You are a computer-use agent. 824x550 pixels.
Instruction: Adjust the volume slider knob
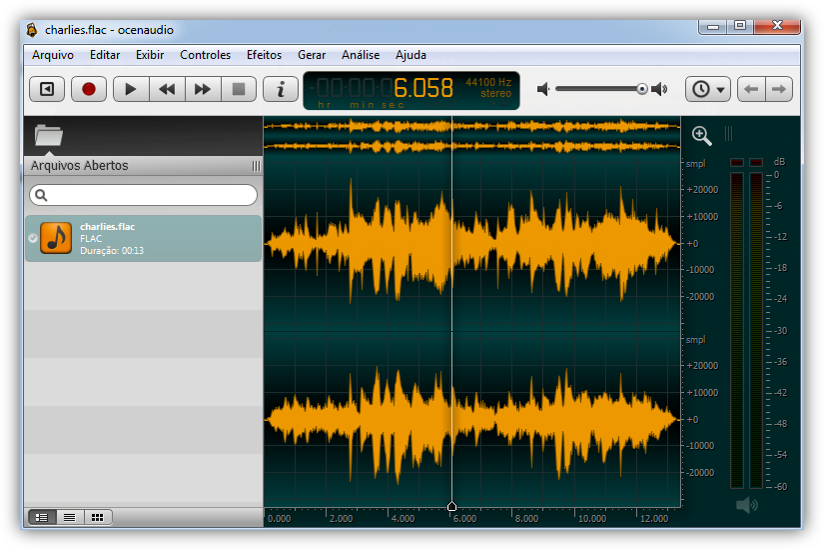642,89
